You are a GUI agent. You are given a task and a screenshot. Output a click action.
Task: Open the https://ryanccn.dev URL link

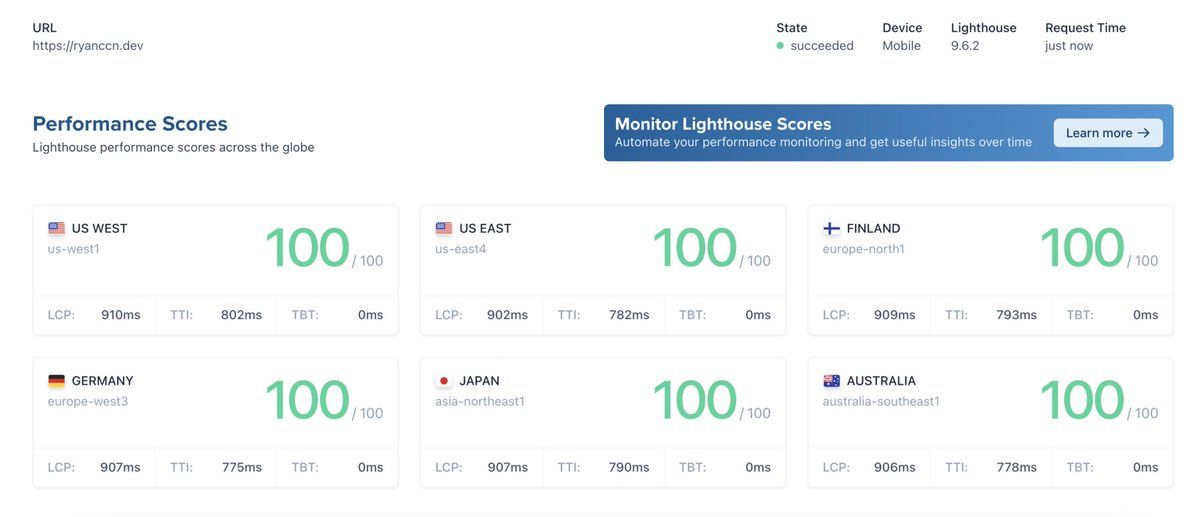88,46
